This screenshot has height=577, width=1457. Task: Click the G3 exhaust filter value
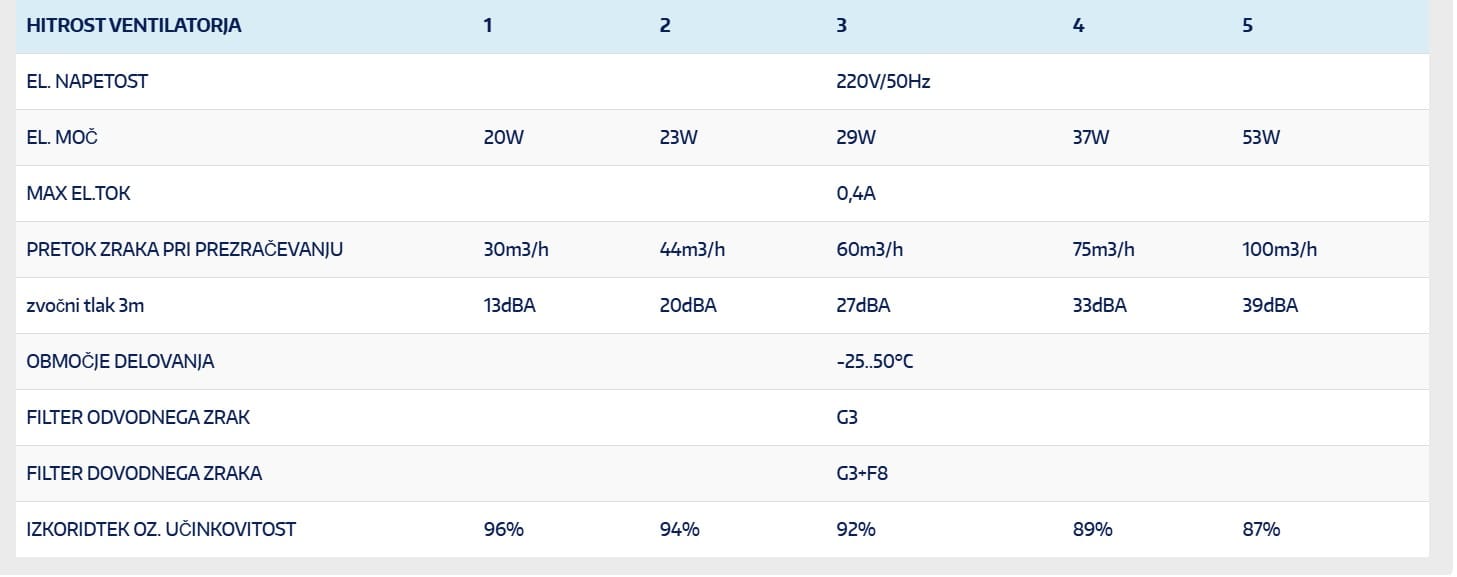847,418
